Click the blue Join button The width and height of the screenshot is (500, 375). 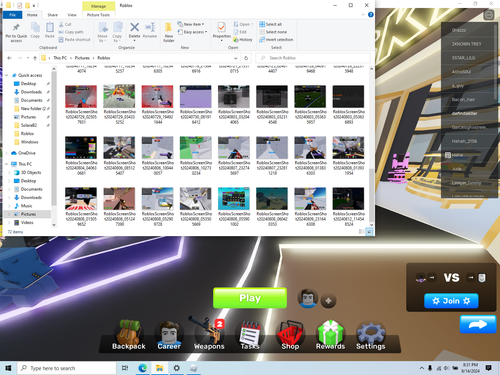pyautogui.click(x=451, y=301)
